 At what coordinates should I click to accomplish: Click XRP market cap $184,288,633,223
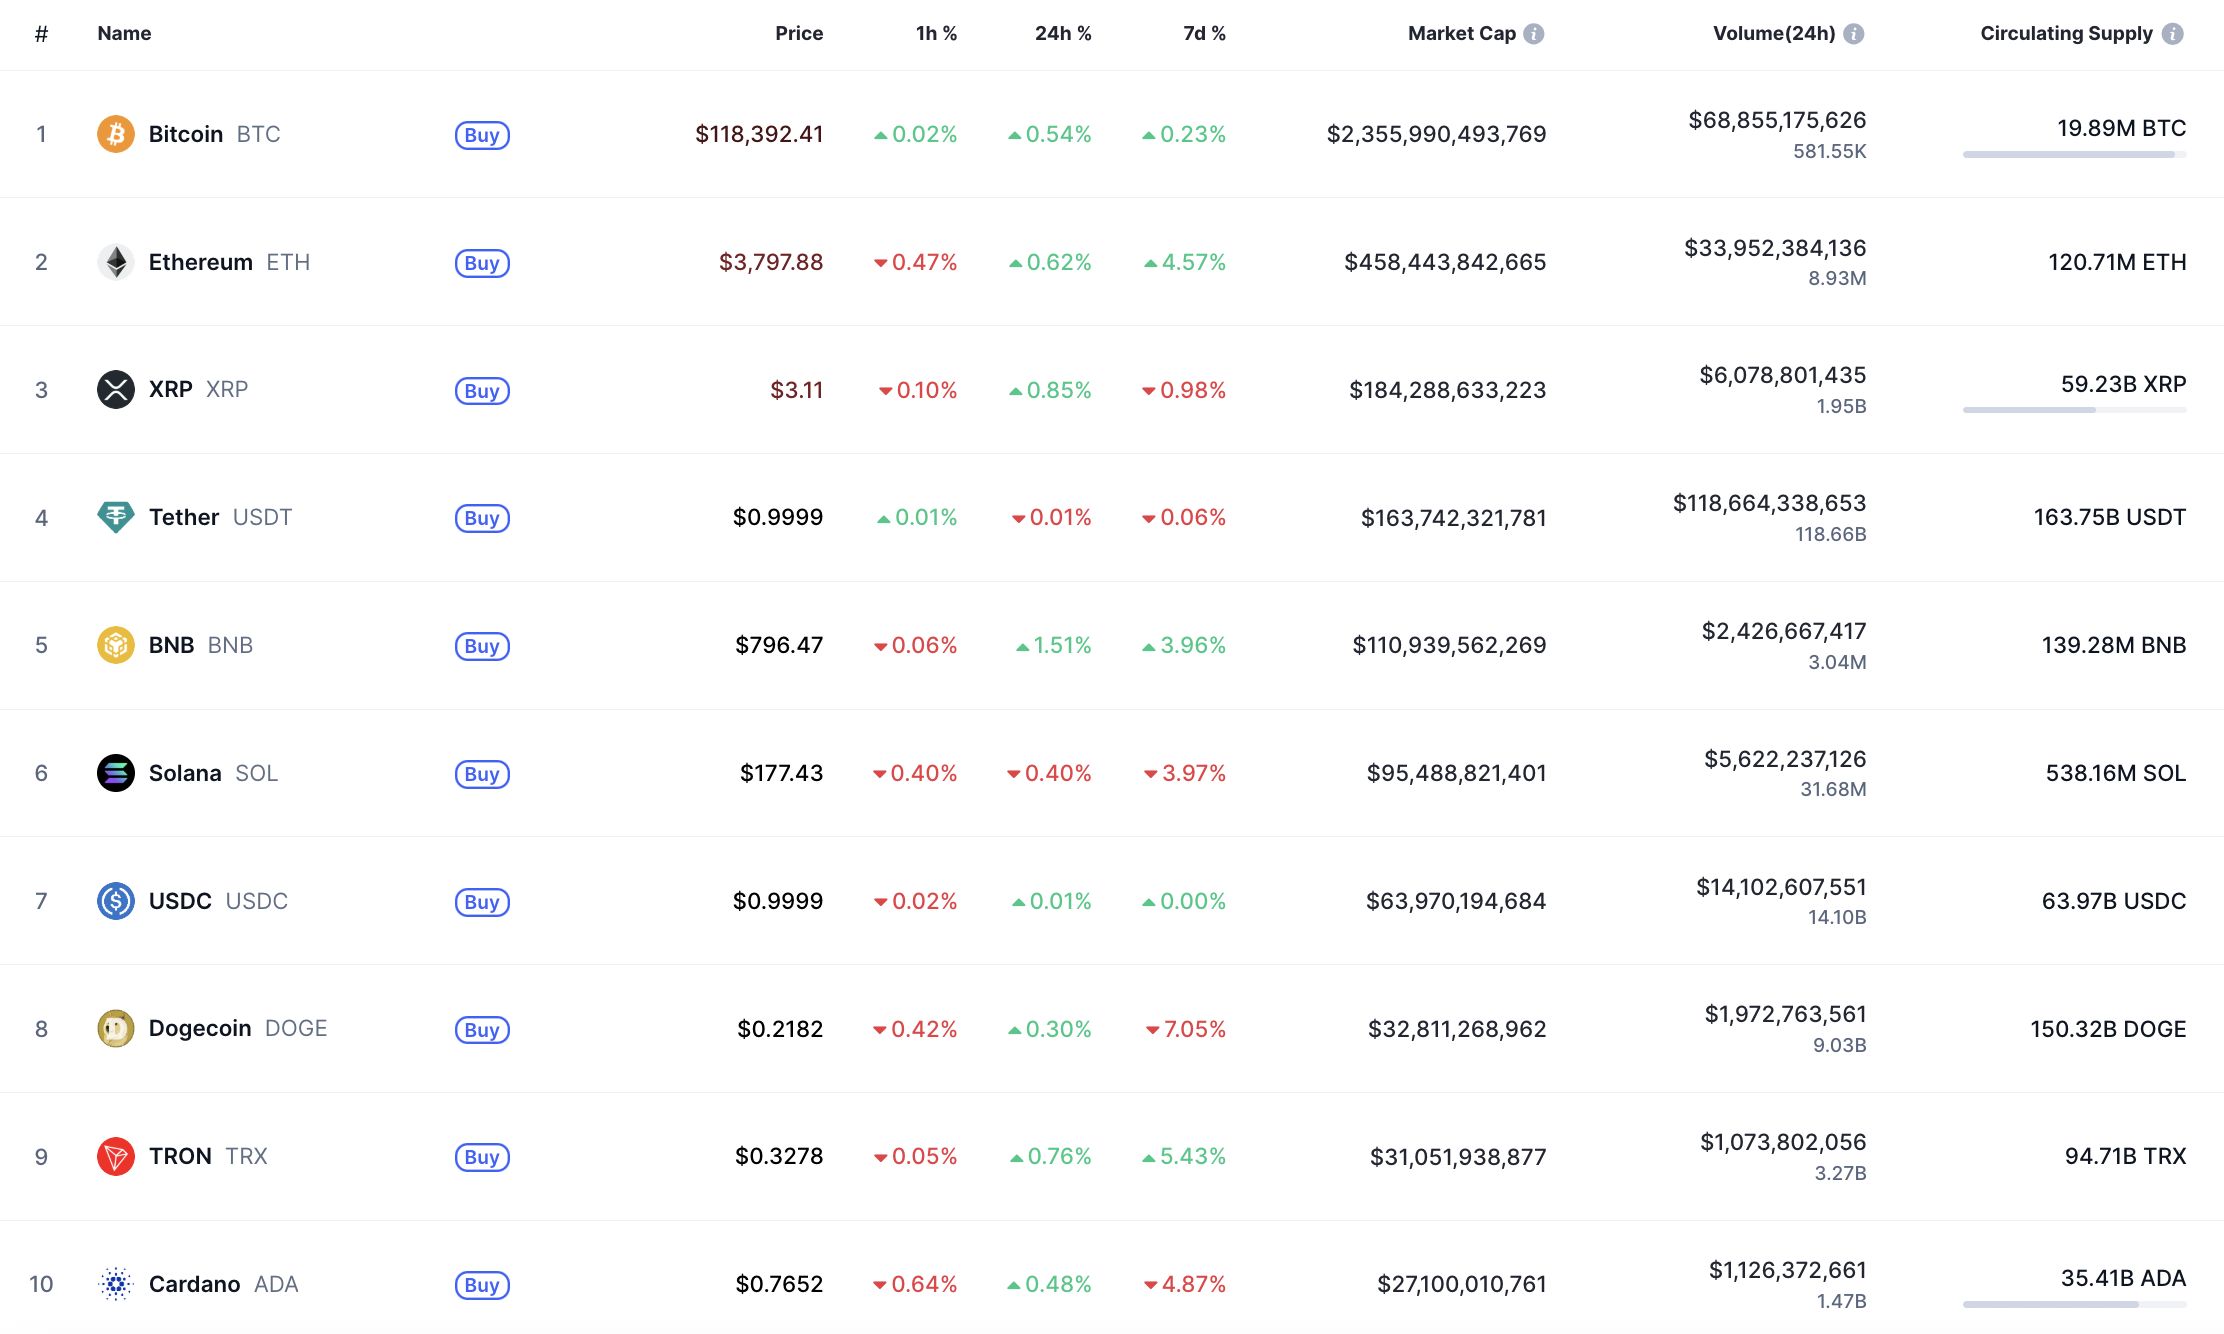click(1447, 390)
